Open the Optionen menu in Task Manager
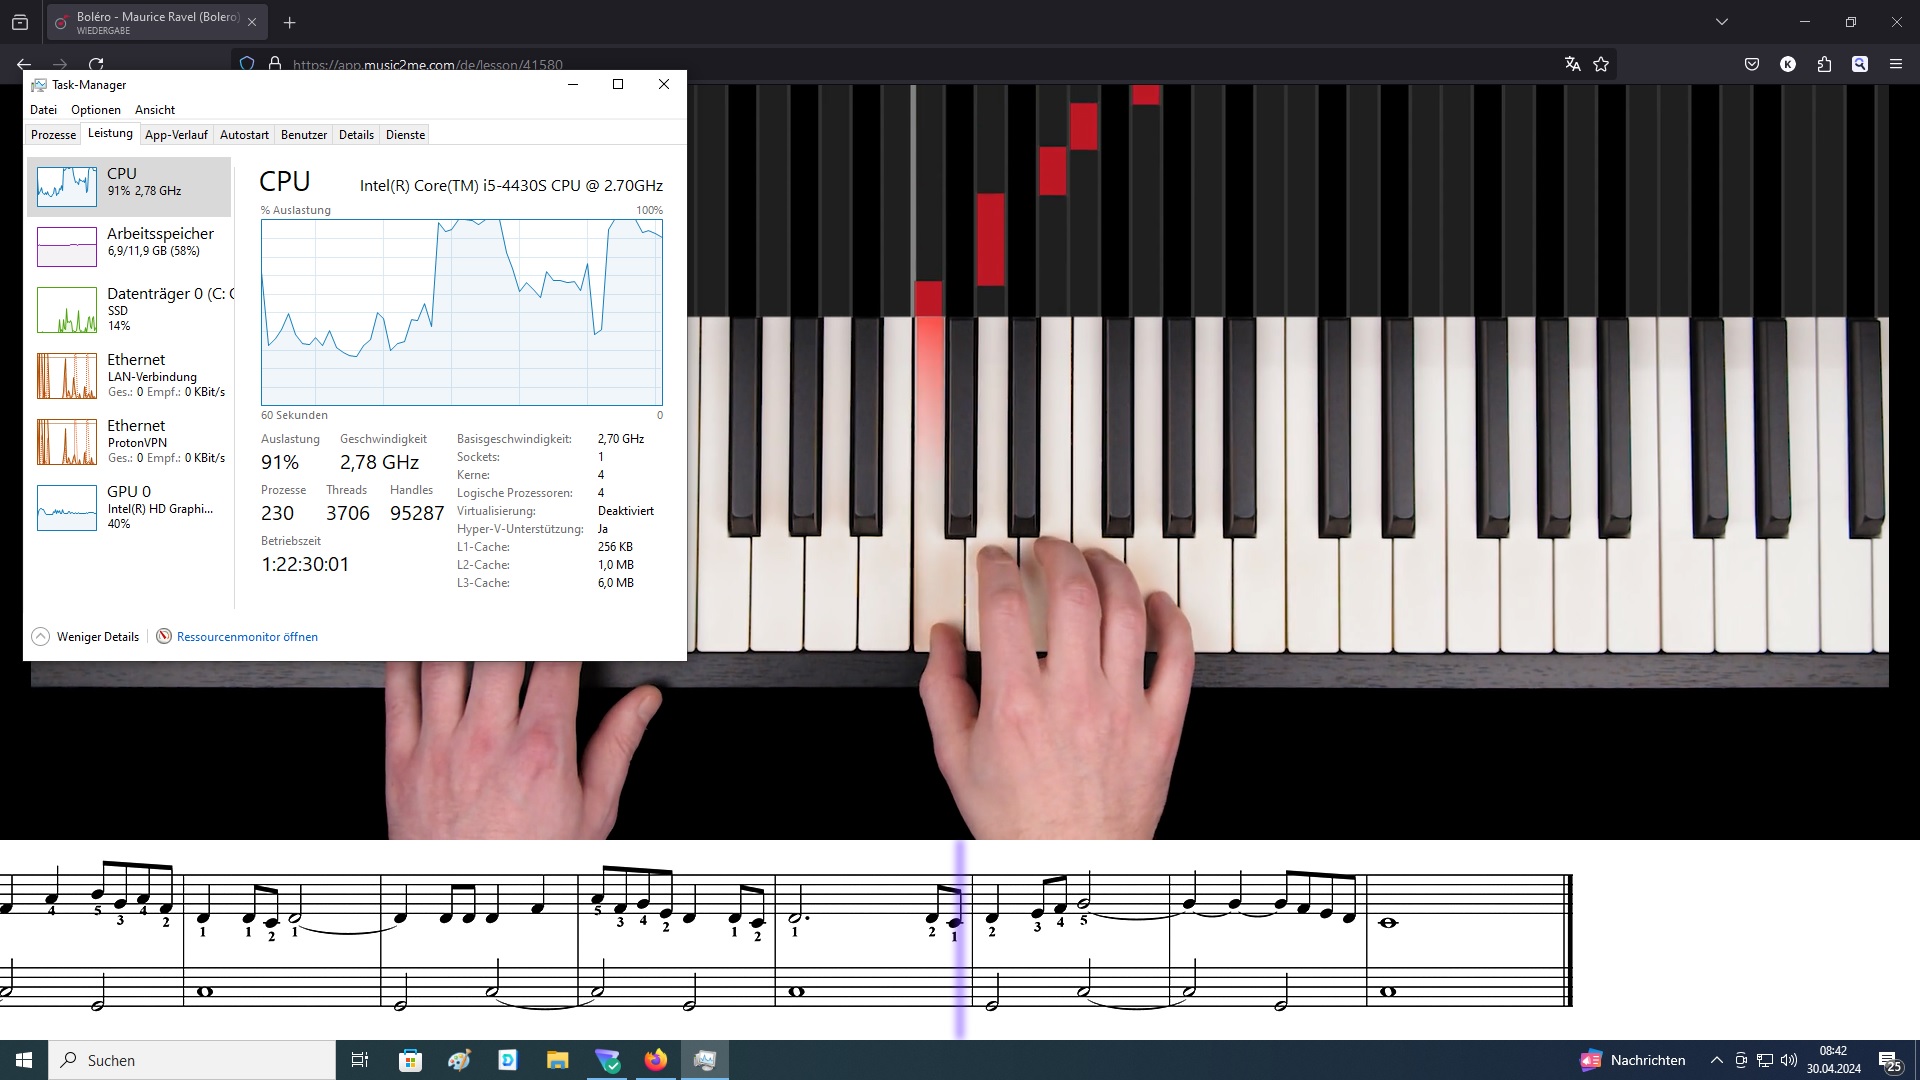The image size is (1920, 1080). pyautogui.click(x=96, y=110)
